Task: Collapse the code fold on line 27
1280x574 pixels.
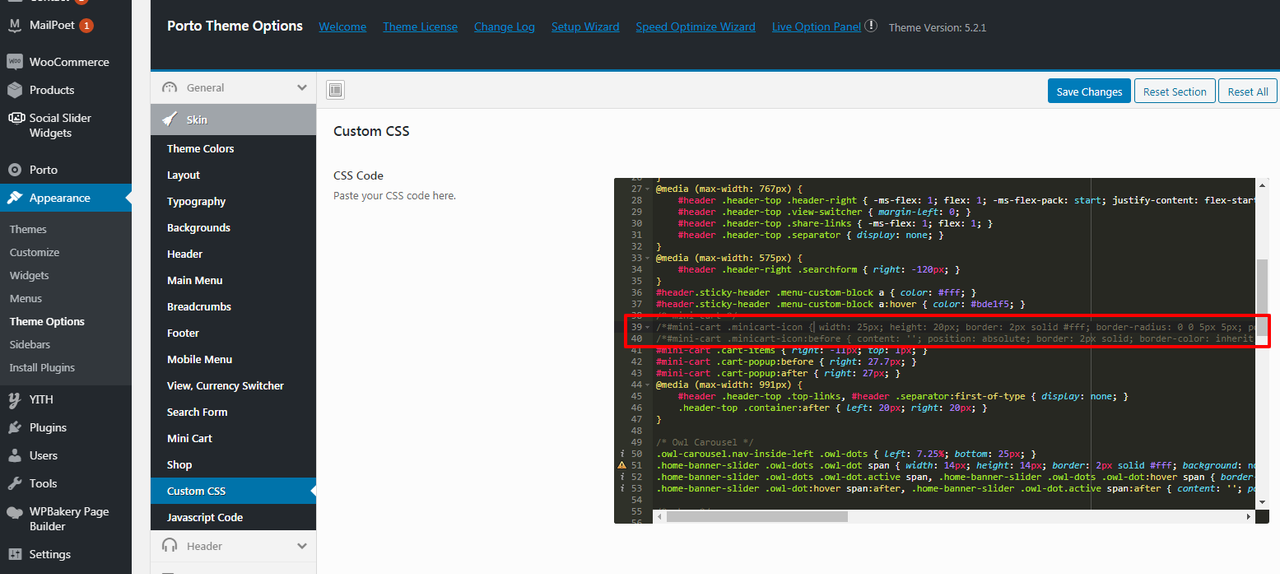Action: tap(649, 188)
